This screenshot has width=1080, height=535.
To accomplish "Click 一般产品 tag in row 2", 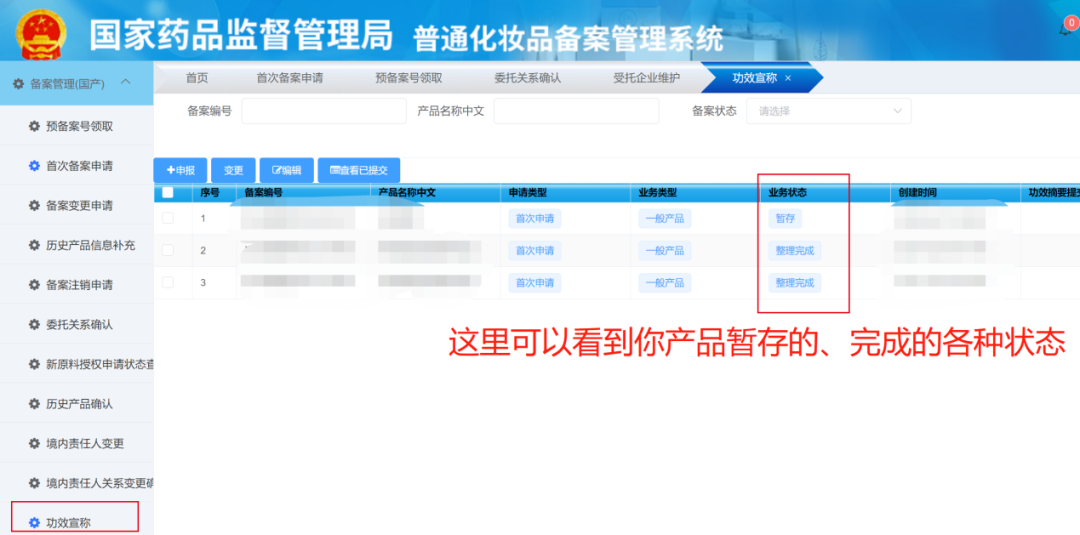I will [x=665, y=251].
